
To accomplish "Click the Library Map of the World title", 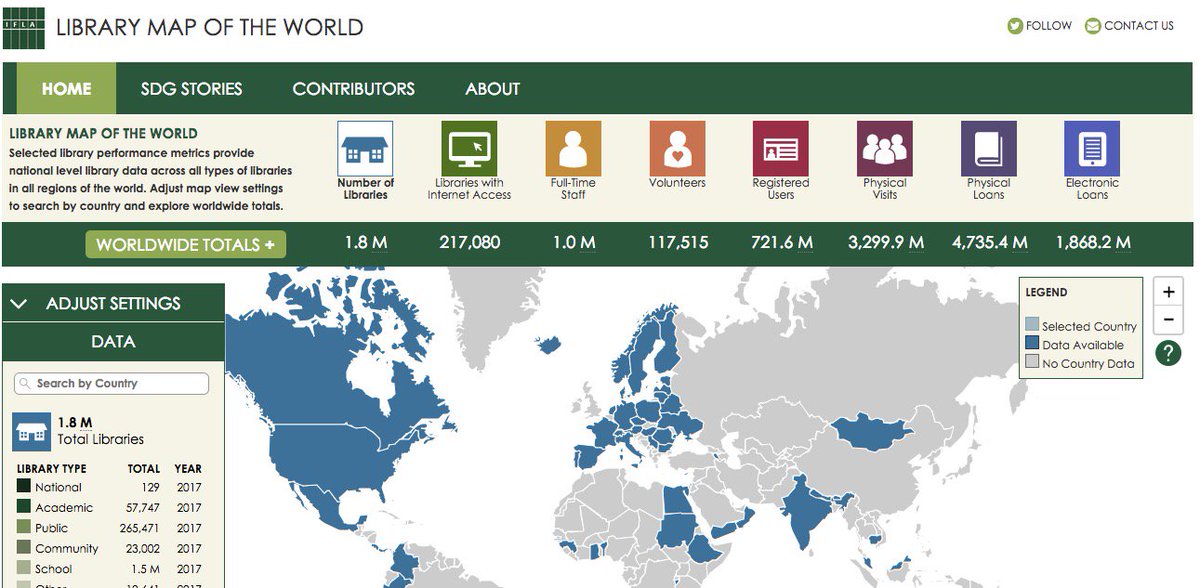I will click(209, 27).
